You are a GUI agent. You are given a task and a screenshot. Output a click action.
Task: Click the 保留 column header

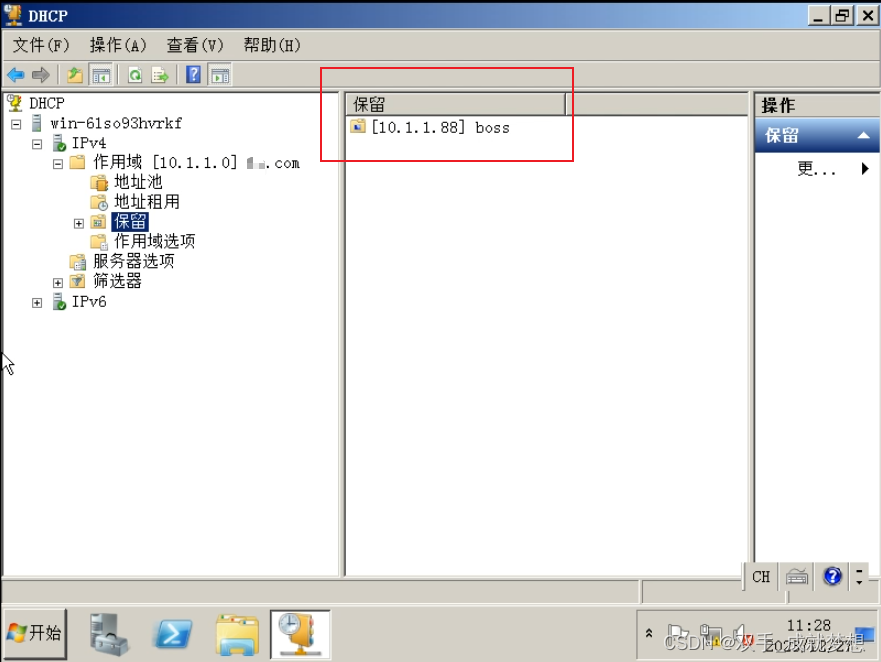coord(456,105)
